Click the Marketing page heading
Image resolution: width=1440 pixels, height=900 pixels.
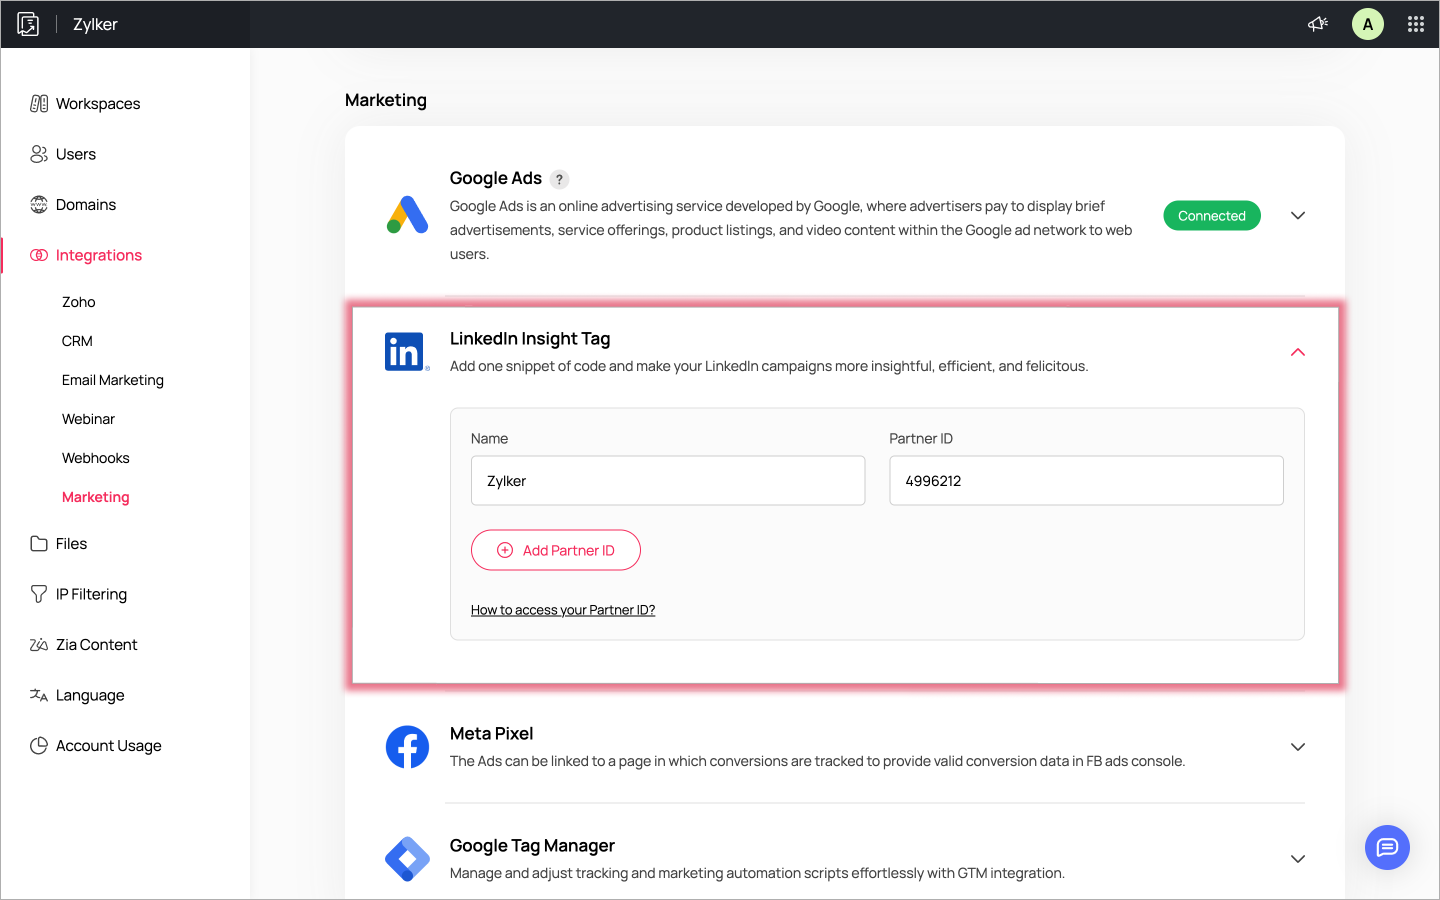(386, 100)
